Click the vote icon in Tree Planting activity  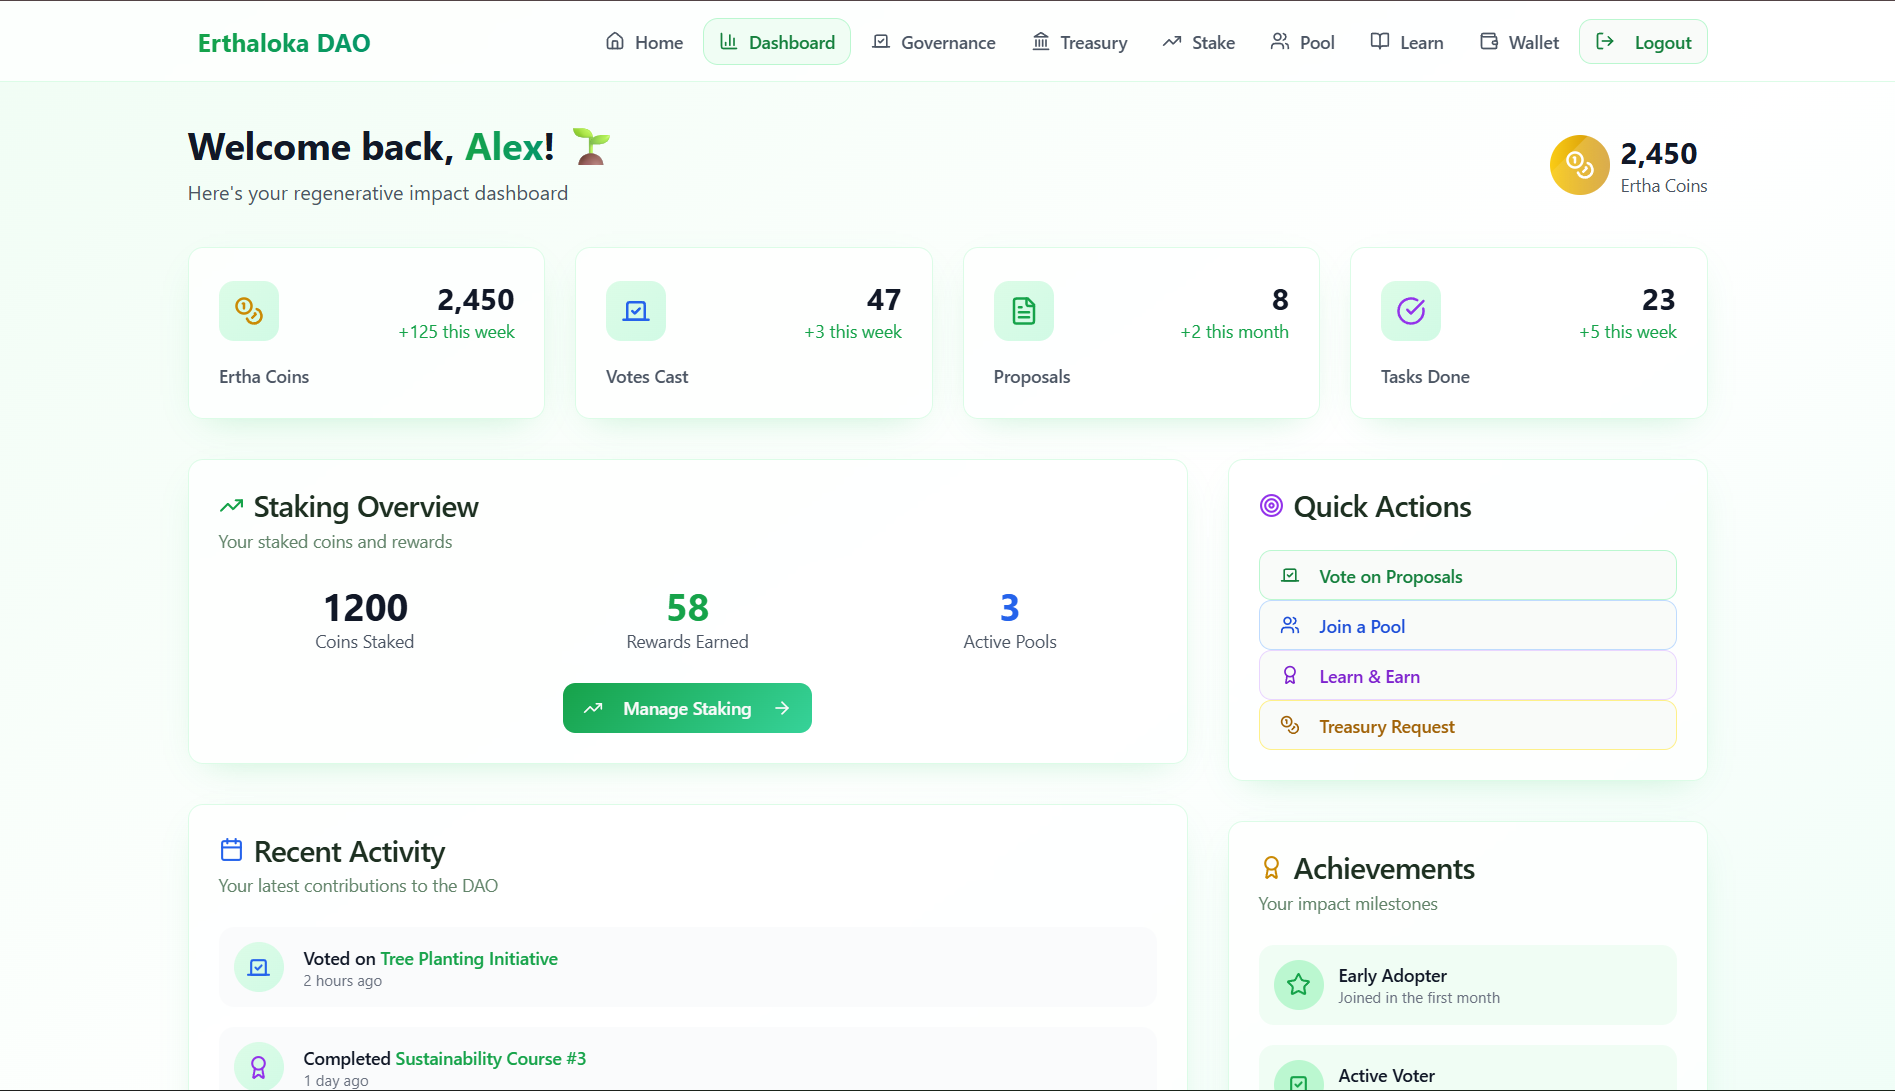click(259, 967)
